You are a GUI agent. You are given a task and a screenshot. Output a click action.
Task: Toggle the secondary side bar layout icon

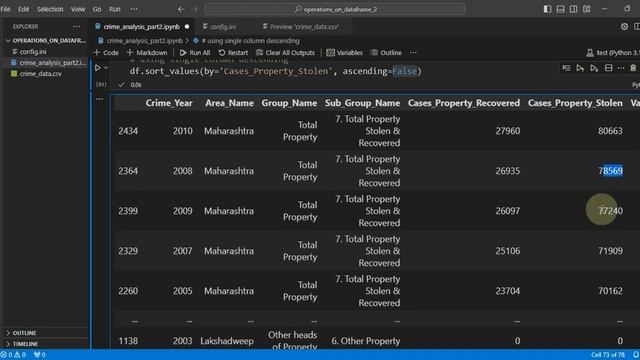coord(573,9)
